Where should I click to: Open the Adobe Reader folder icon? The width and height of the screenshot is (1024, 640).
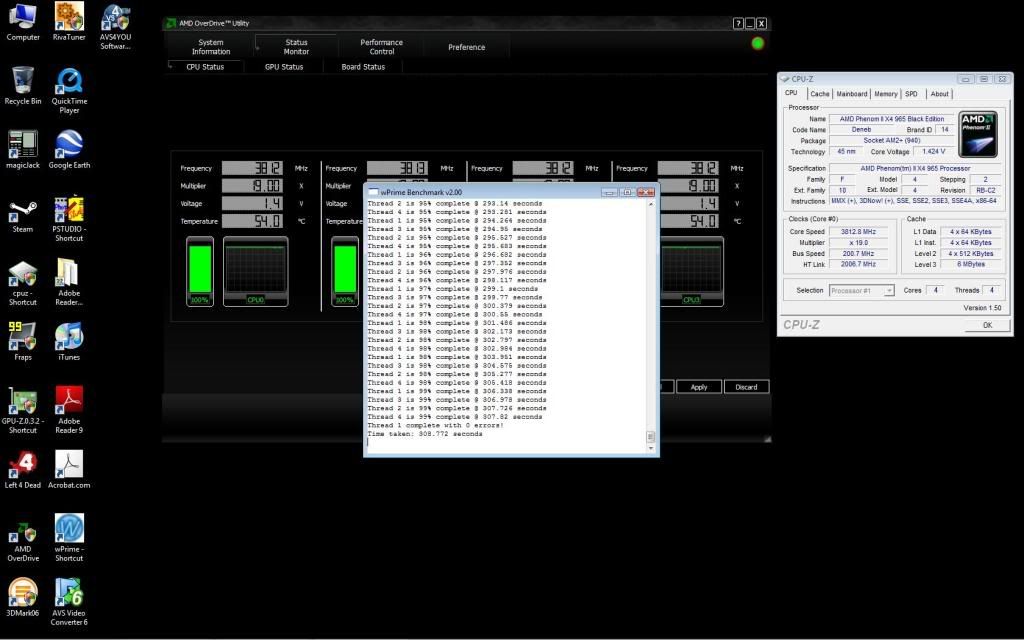point(69,283)
